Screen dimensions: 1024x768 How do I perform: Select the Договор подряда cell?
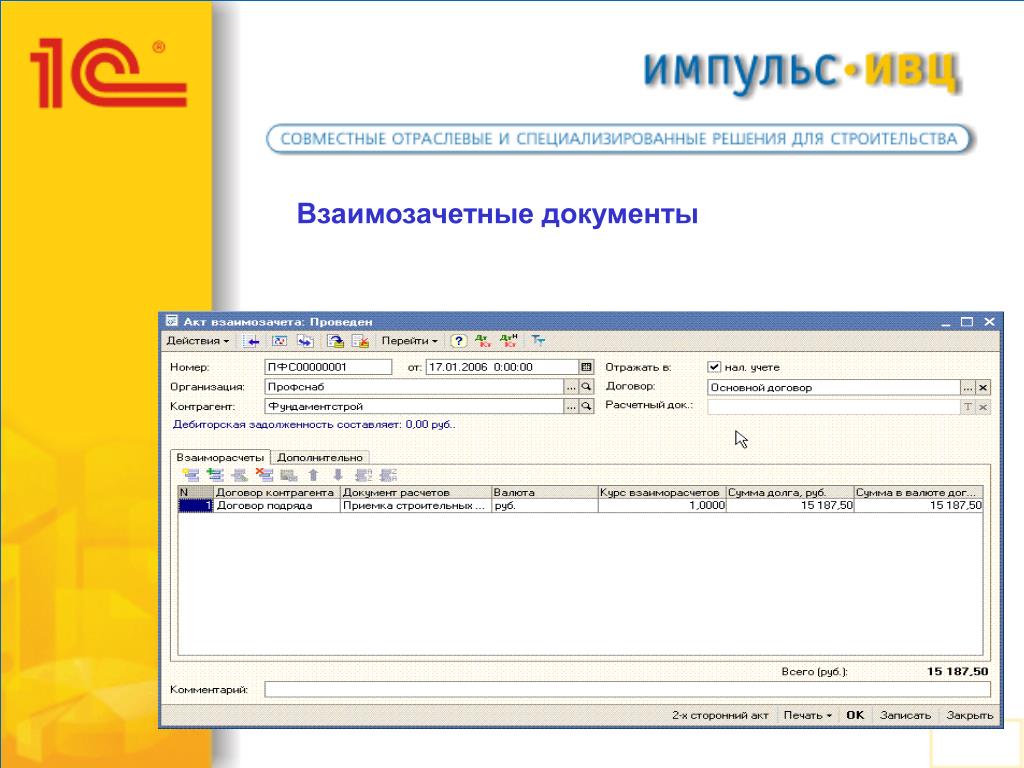click(276, 505)
